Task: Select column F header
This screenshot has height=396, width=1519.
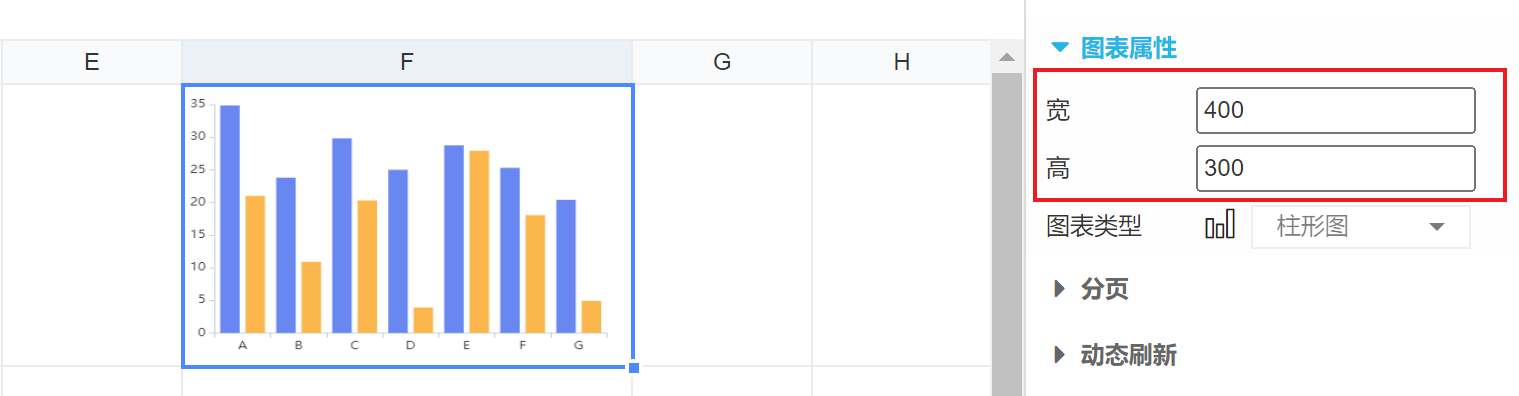Action: (x=407, y=62)
